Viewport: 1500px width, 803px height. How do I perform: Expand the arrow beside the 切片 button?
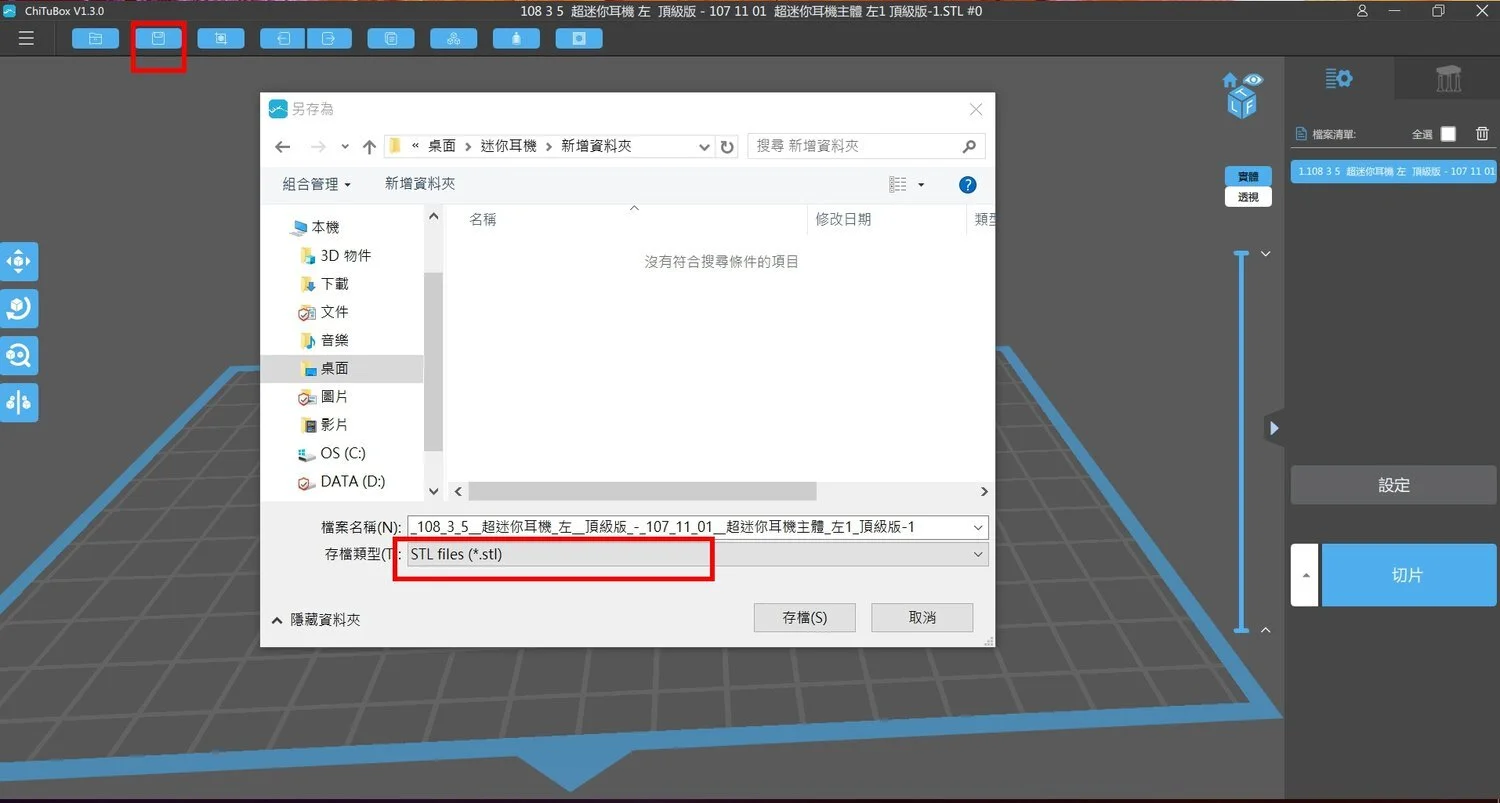[1304, 575]
